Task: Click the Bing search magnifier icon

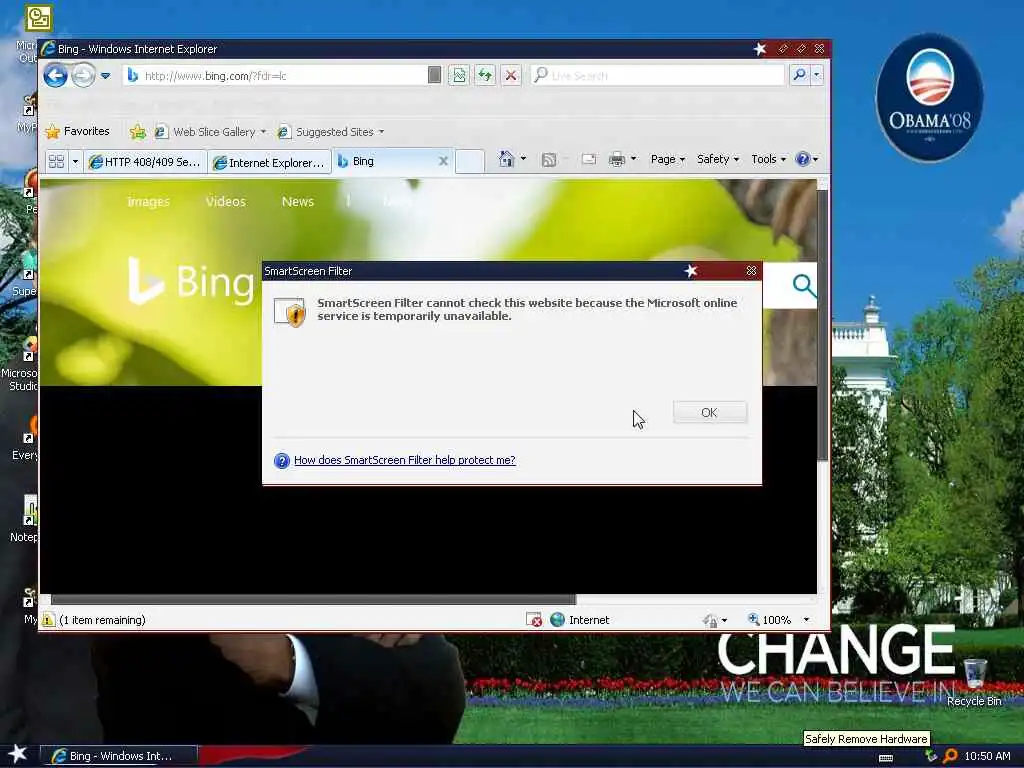Action: [804, 285]
